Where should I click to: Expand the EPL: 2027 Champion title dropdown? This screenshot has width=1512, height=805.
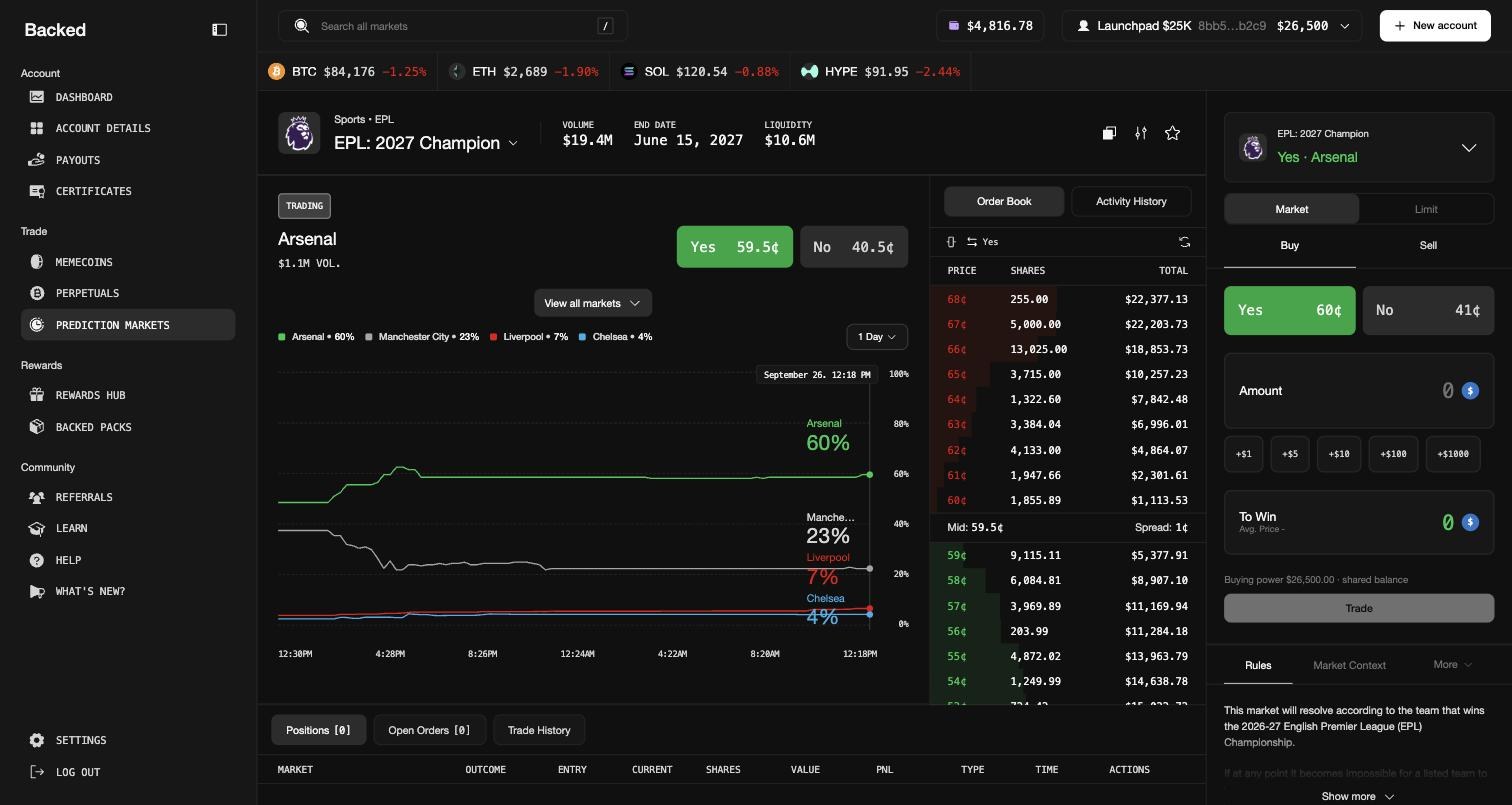click(x=427, y=143)
